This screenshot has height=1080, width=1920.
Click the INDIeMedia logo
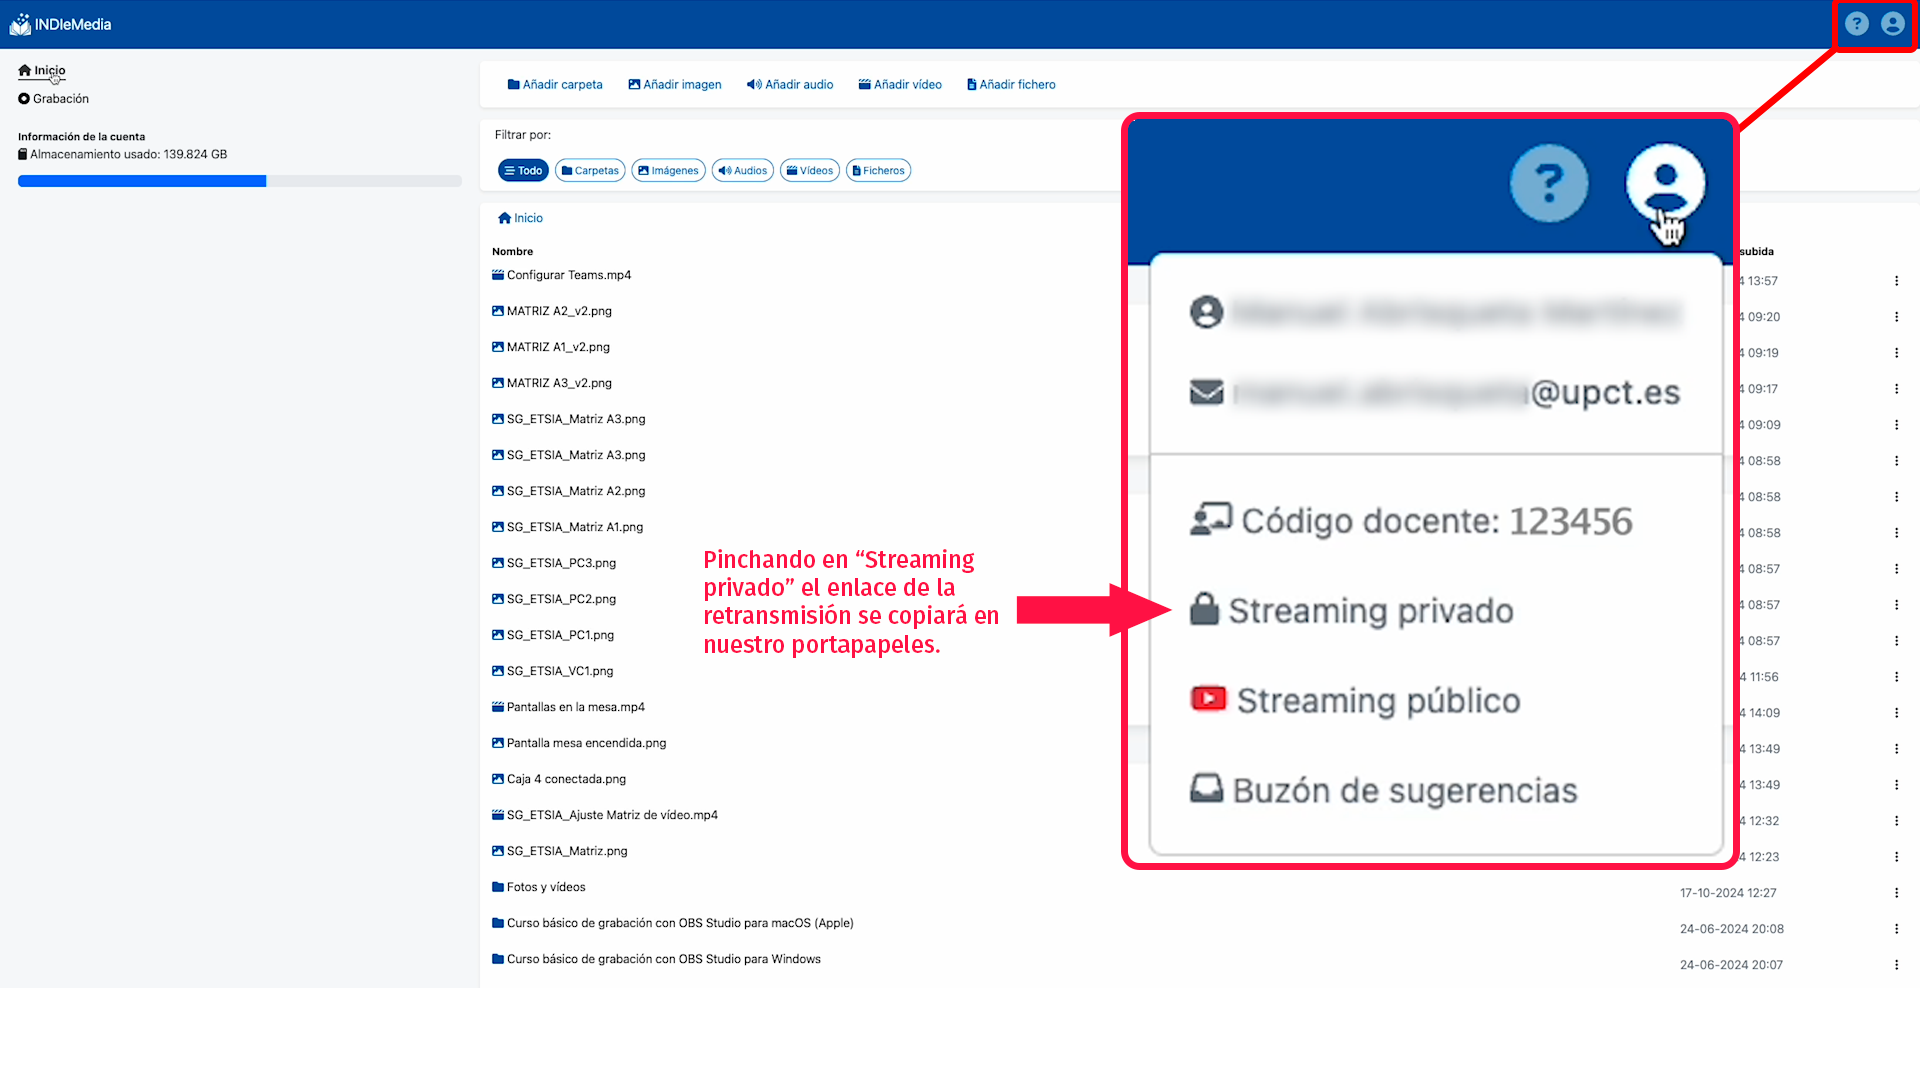tap(61, 24)
